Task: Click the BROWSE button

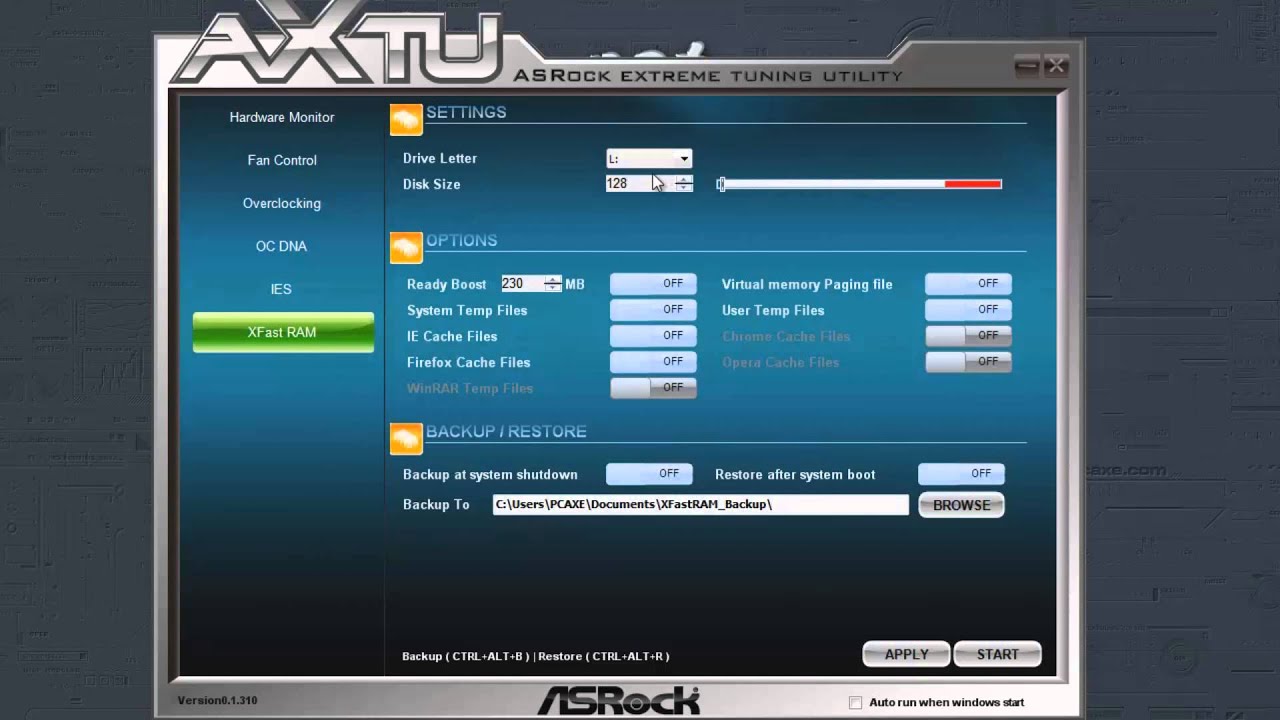Action: [x=961, y=505]
